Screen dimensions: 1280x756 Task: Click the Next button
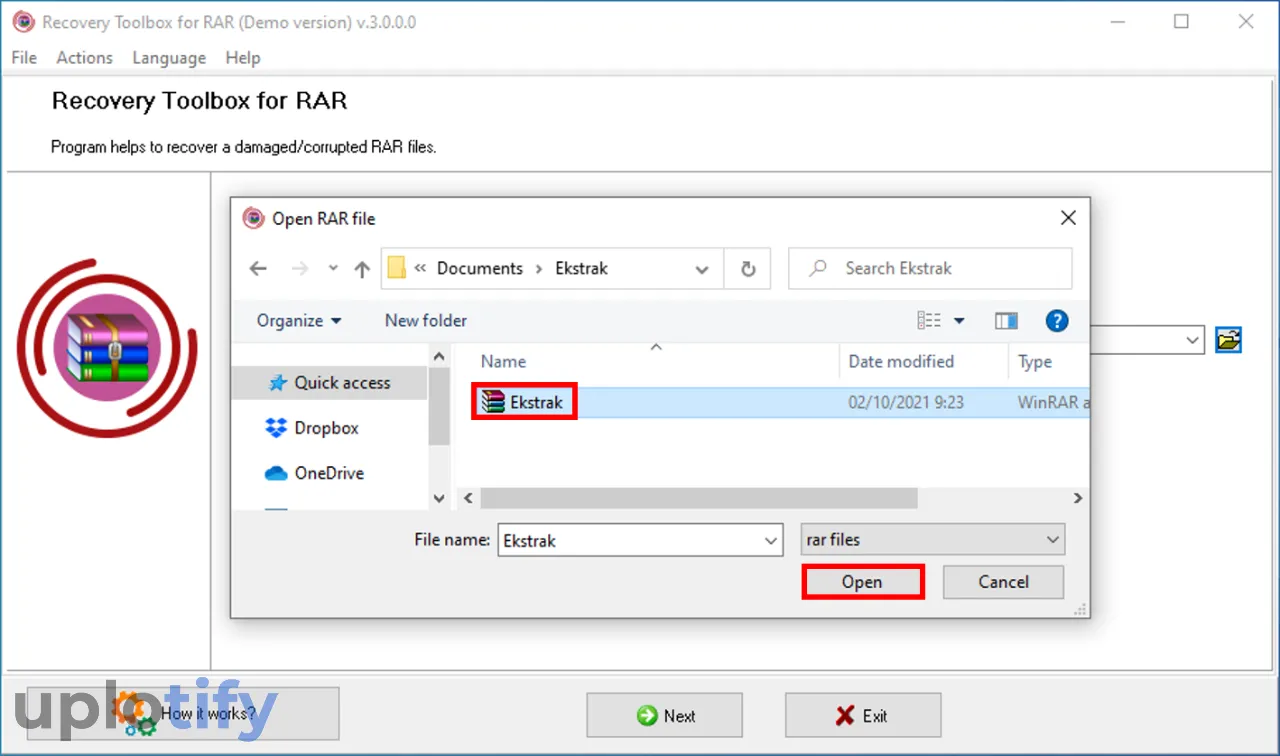(664, 715)
